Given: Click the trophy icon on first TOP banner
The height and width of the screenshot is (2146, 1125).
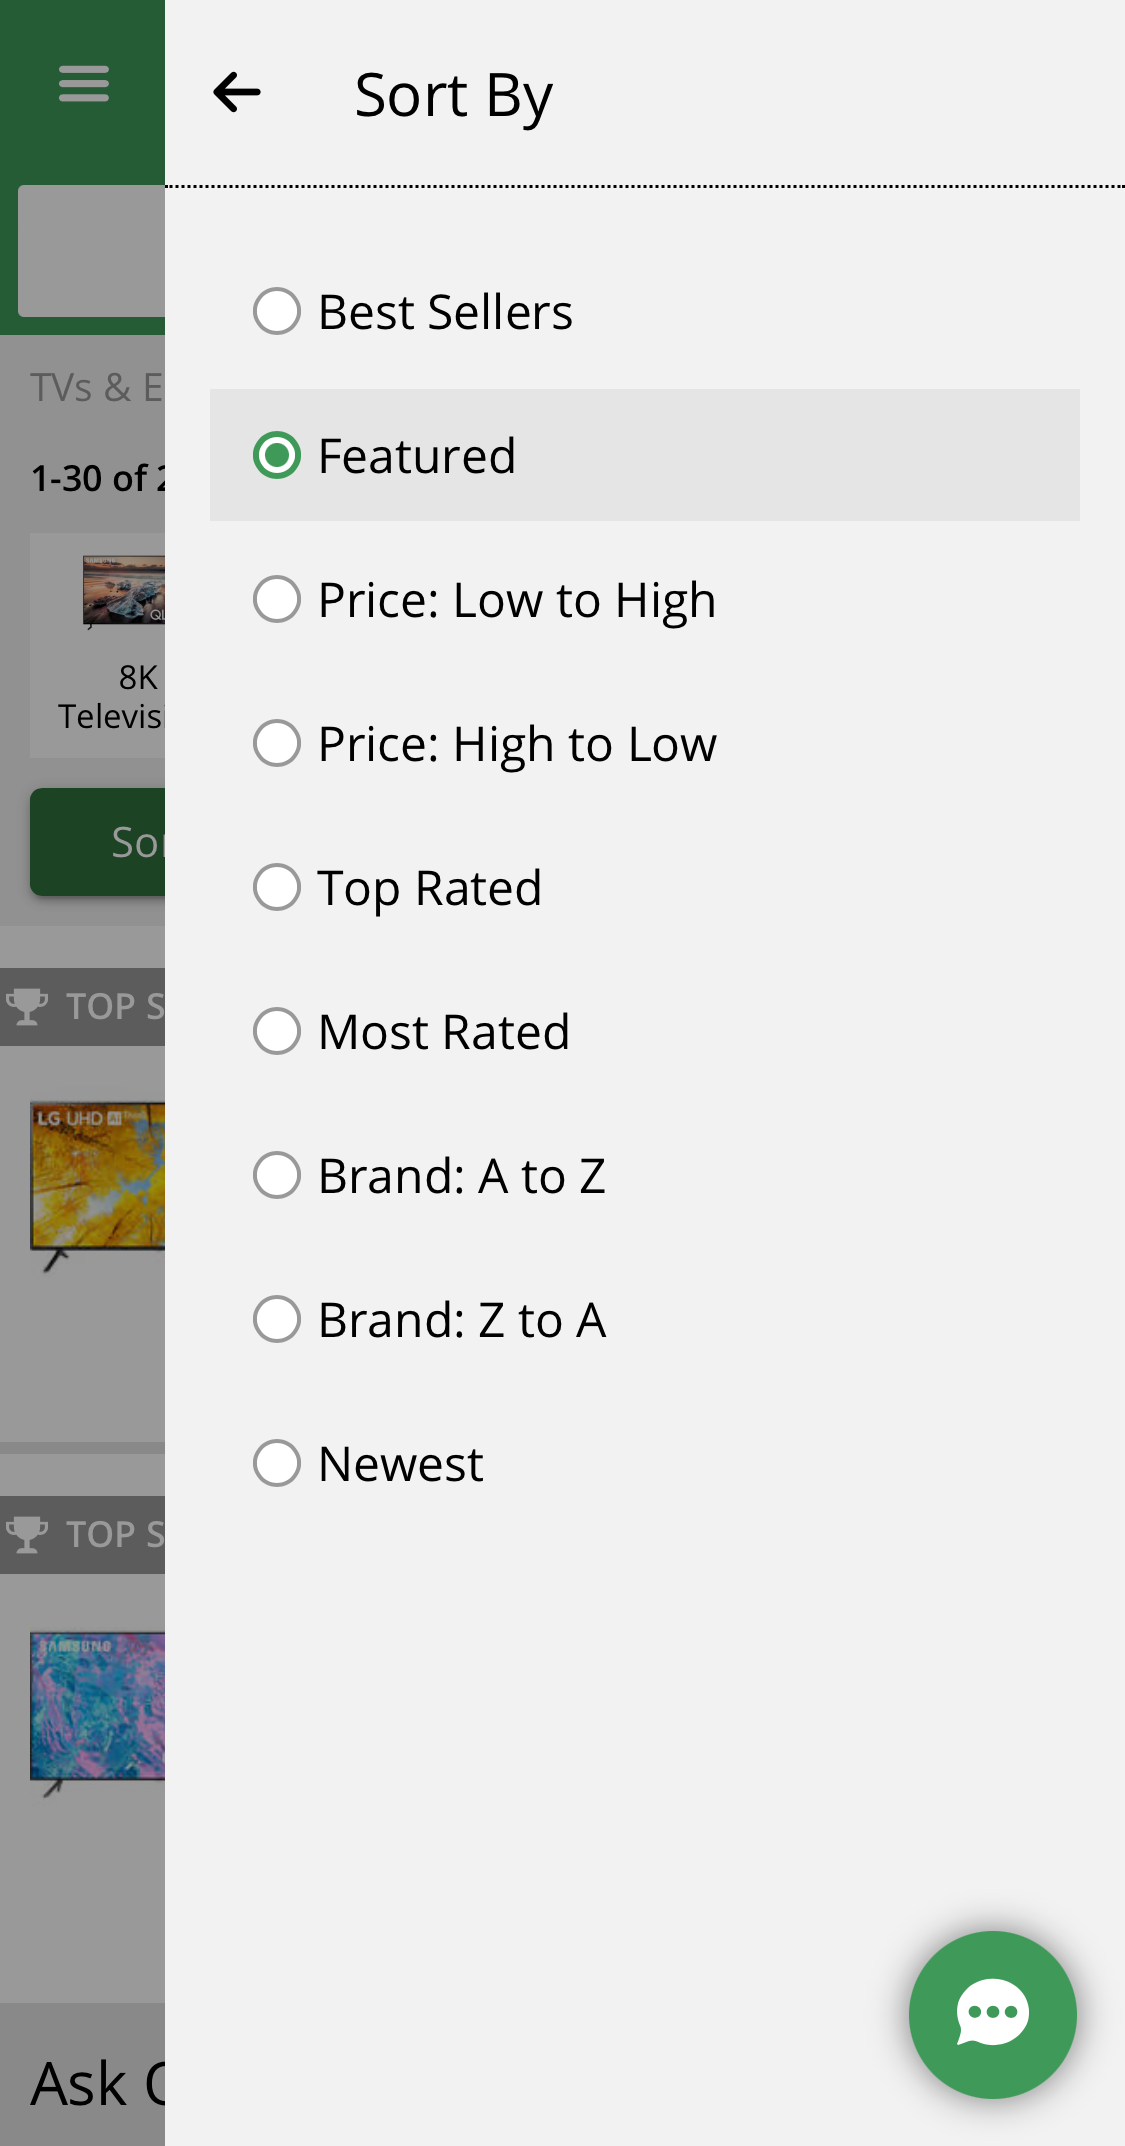Looking at the screenshot, I should tap(28, 1006).
